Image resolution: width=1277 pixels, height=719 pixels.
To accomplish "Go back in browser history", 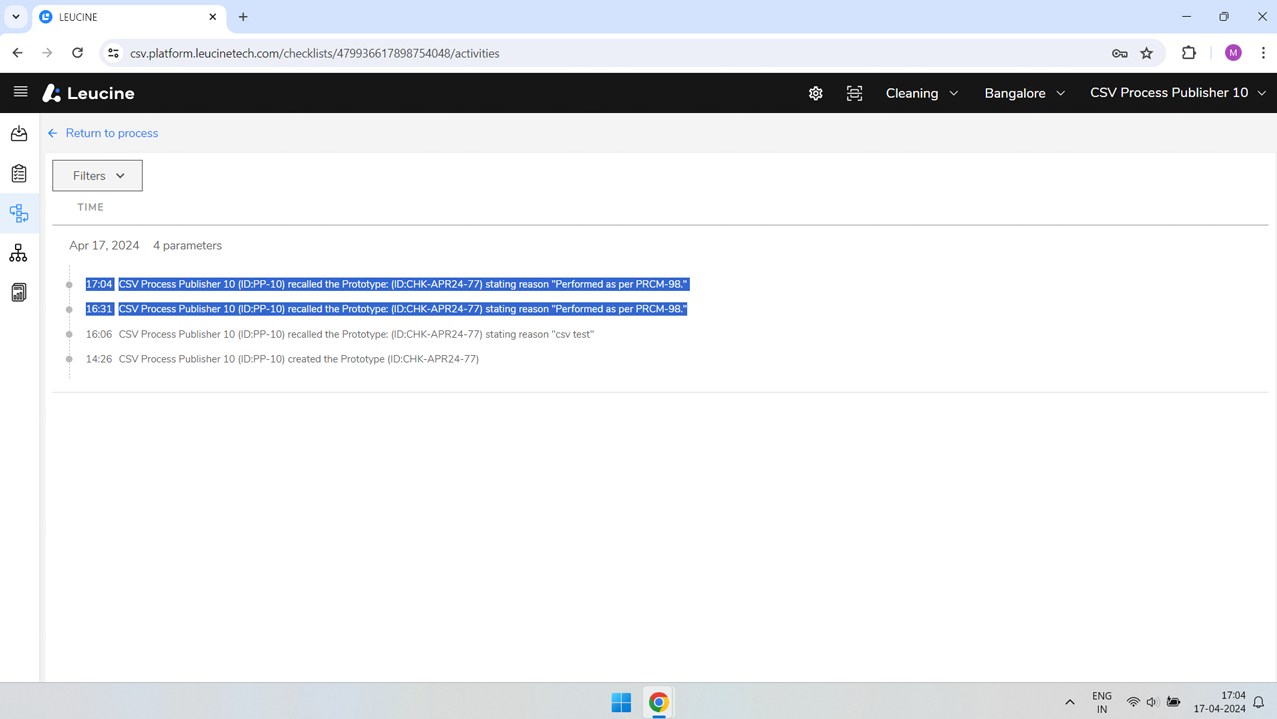I will tap(18, 53).
